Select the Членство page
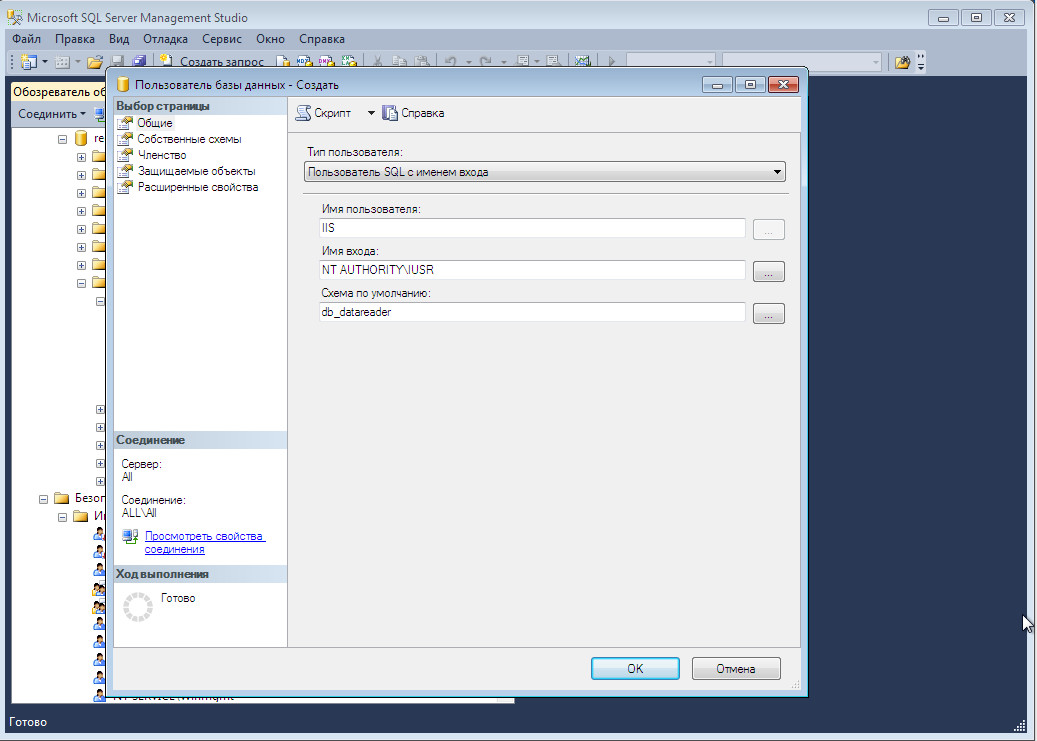Image resolution: width=1037 pixels, height=741 pixels. (x=162, y=155)
